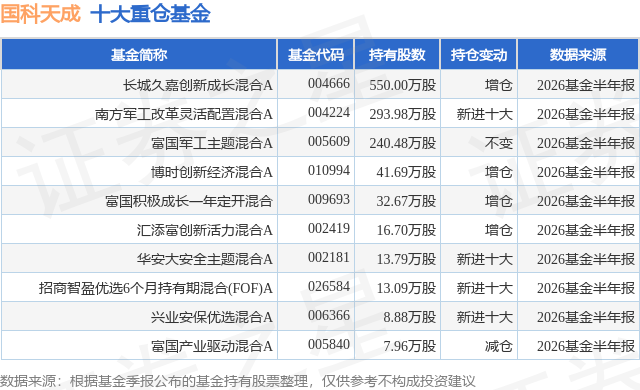Click the 持仓变动 column header

pyautogui.click(x=479, y=55)
